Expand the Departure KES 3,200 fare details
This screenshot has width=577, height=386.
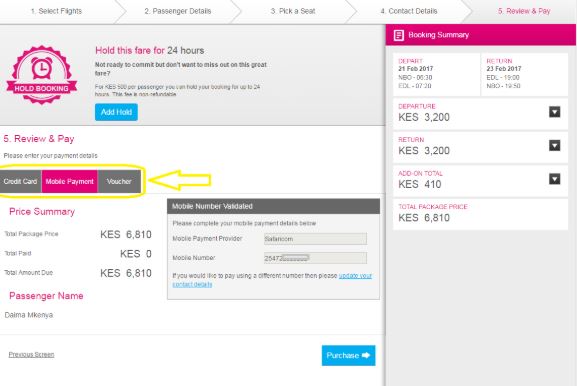coord(555,112)
